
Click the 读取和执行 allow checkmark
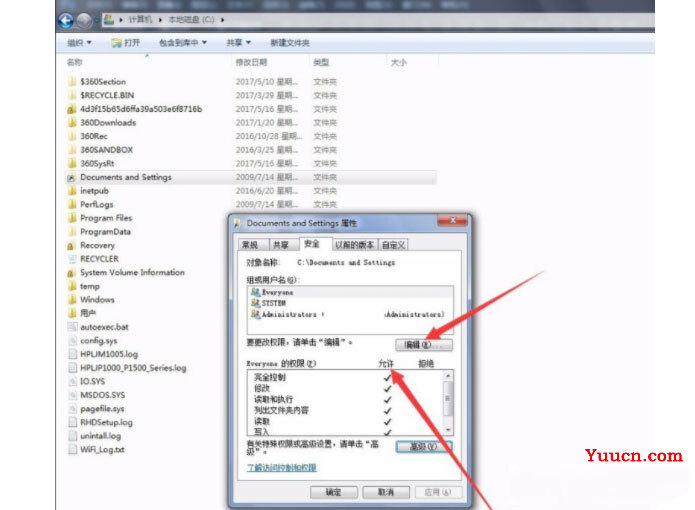387,400
